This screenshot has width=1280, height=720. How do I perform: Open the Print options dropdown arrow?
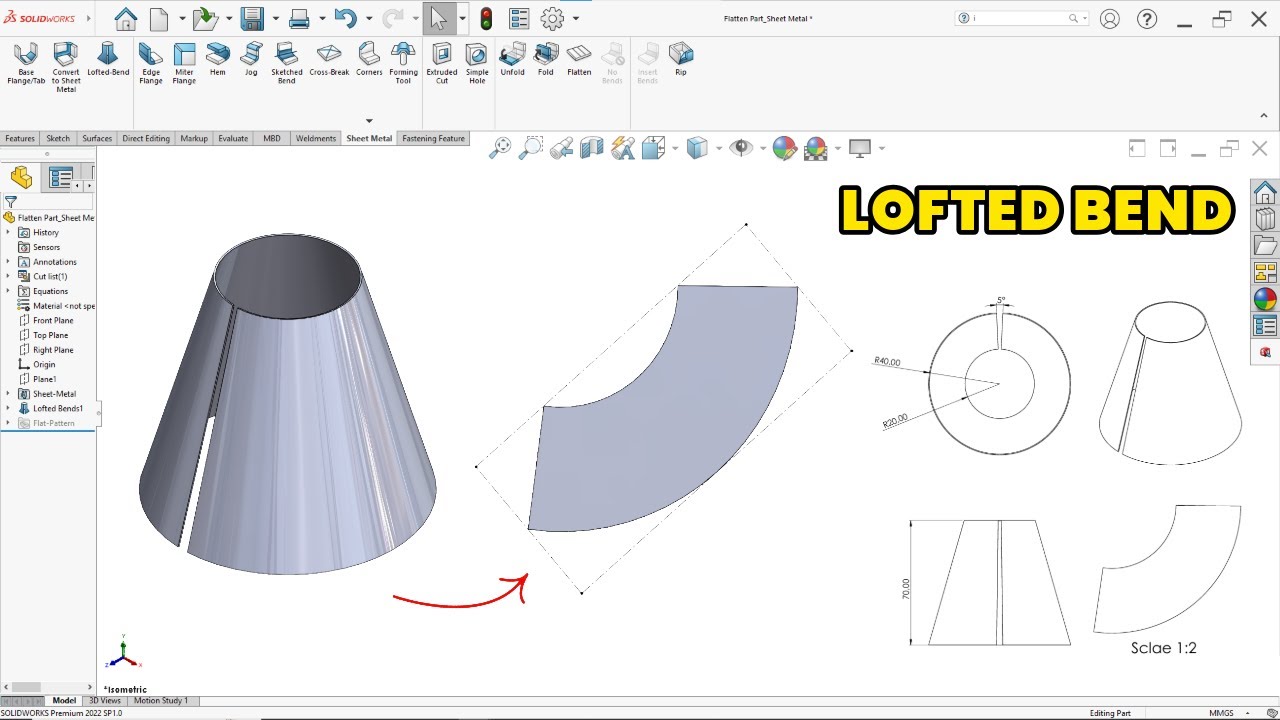click(322, 18)
